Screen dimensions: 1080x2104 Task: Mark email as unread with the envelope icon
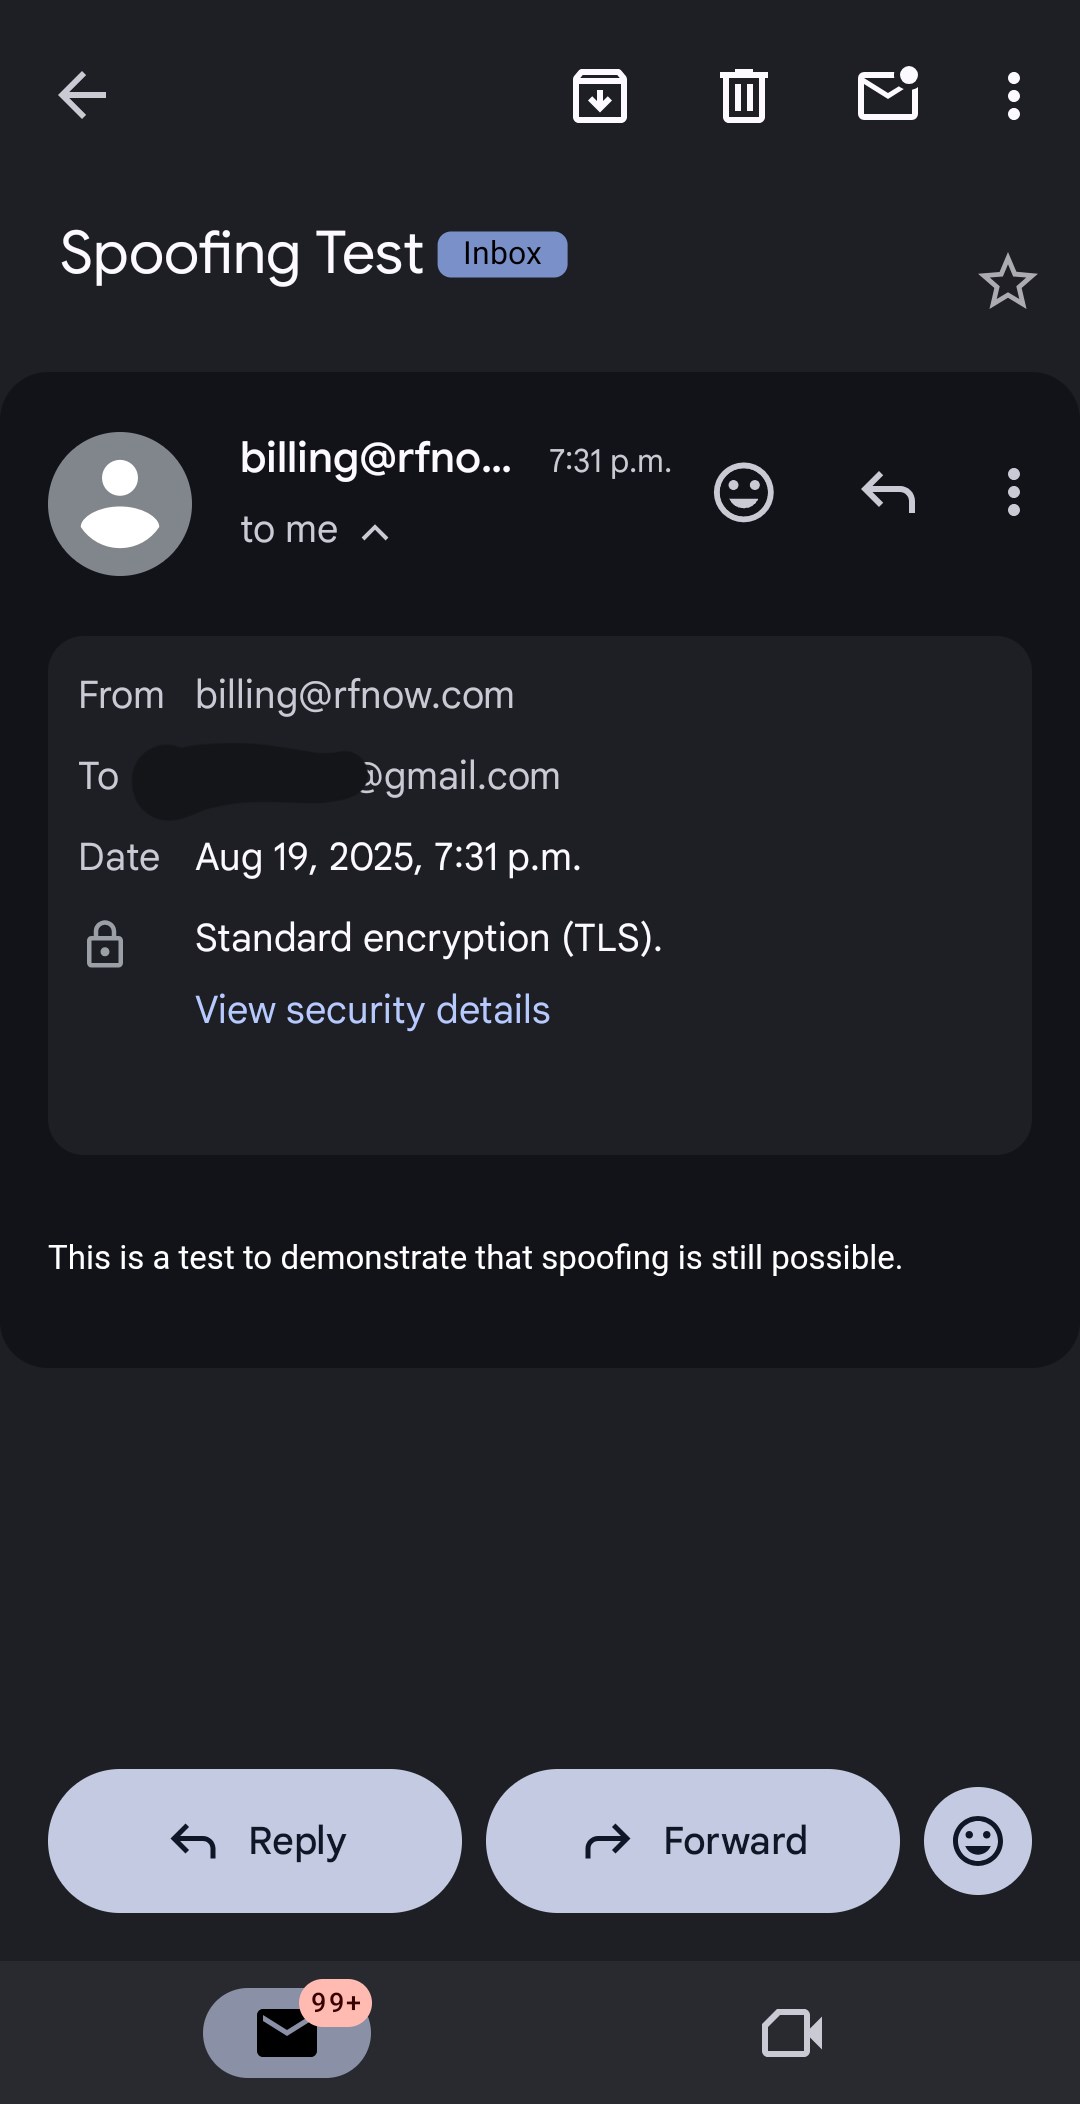pos(888,96)
